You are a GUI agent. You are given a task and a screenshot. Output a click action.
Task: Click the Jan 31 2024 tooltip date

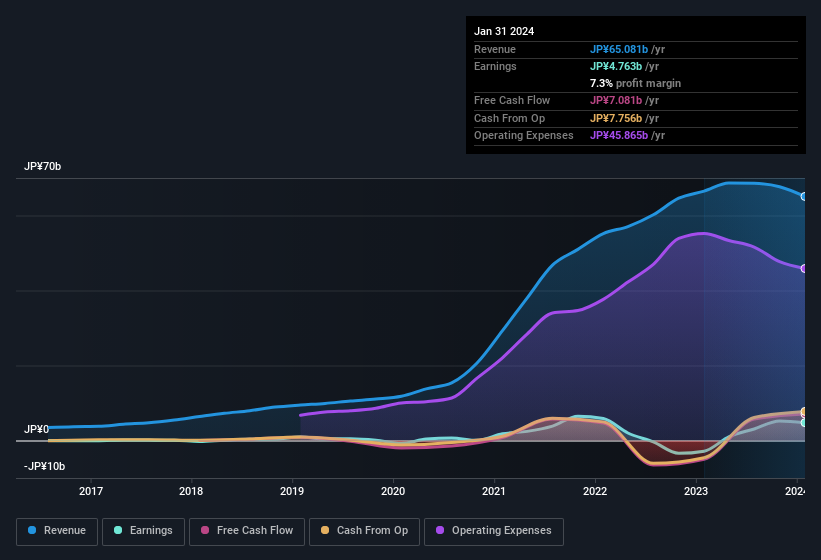(x=504, y=31)
